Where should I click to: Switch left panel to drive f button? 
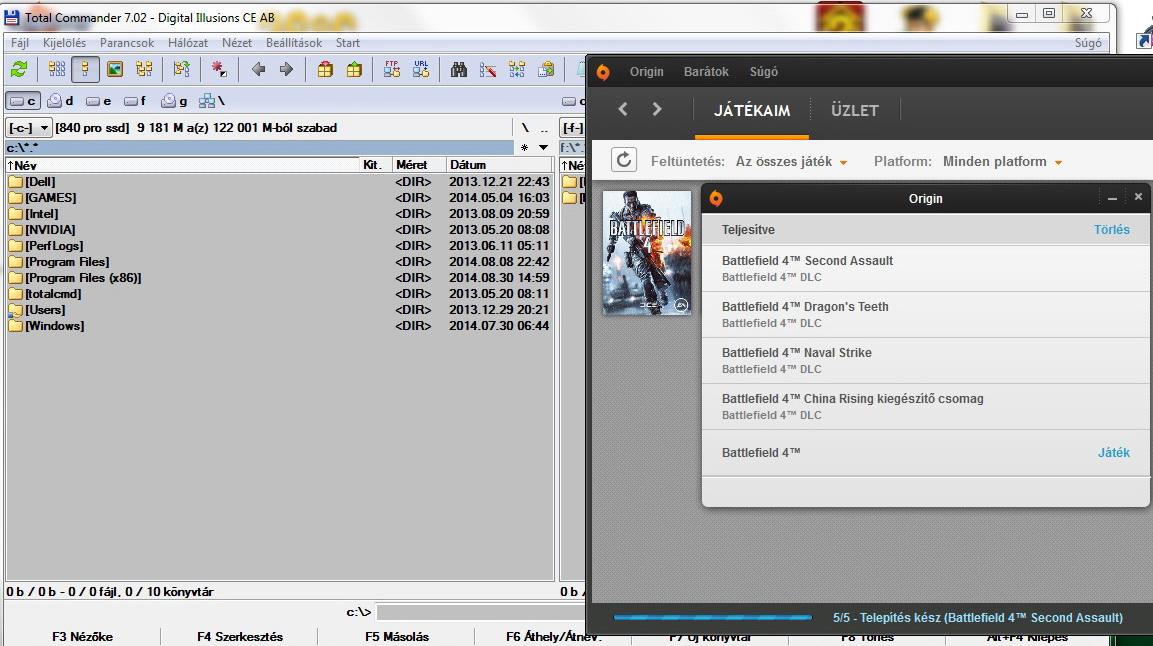click(135, 101)
